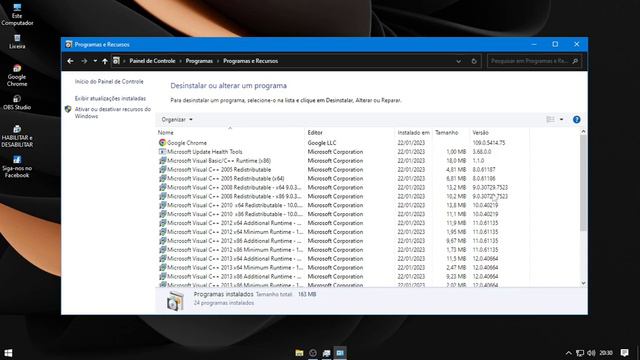Select Microsoft Visual C++ 2005 Redistributable row
The width and height of the screenshot is (640, 360).
343,170
